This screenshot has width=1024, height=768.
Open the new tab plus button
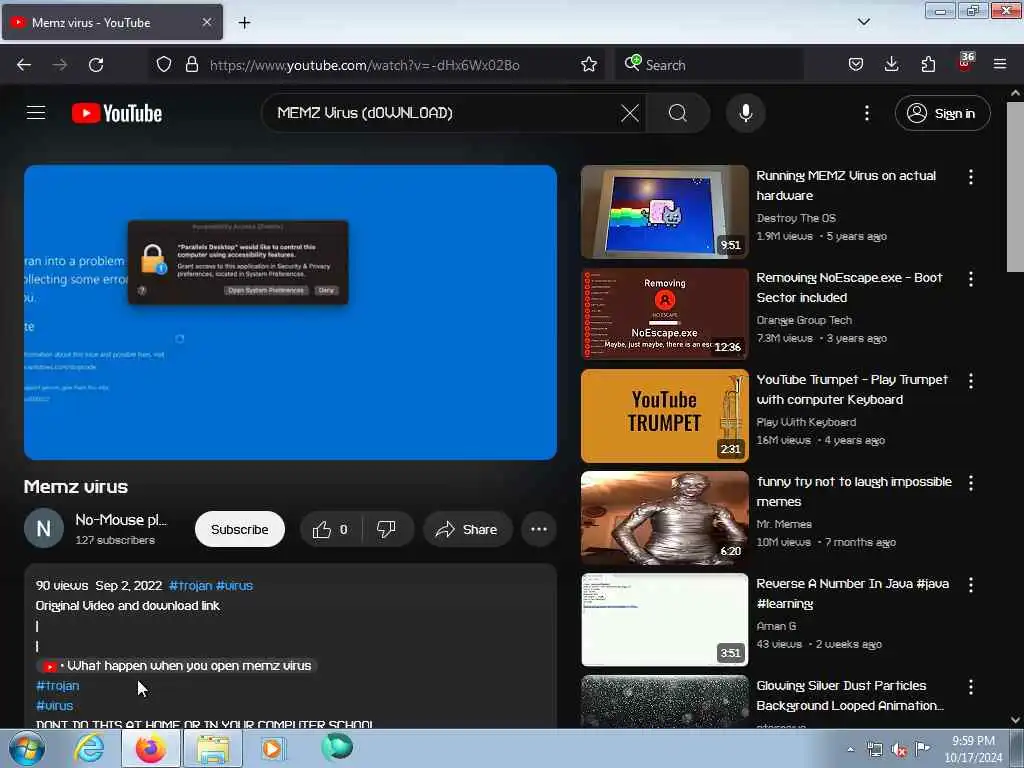coord(244,22)
